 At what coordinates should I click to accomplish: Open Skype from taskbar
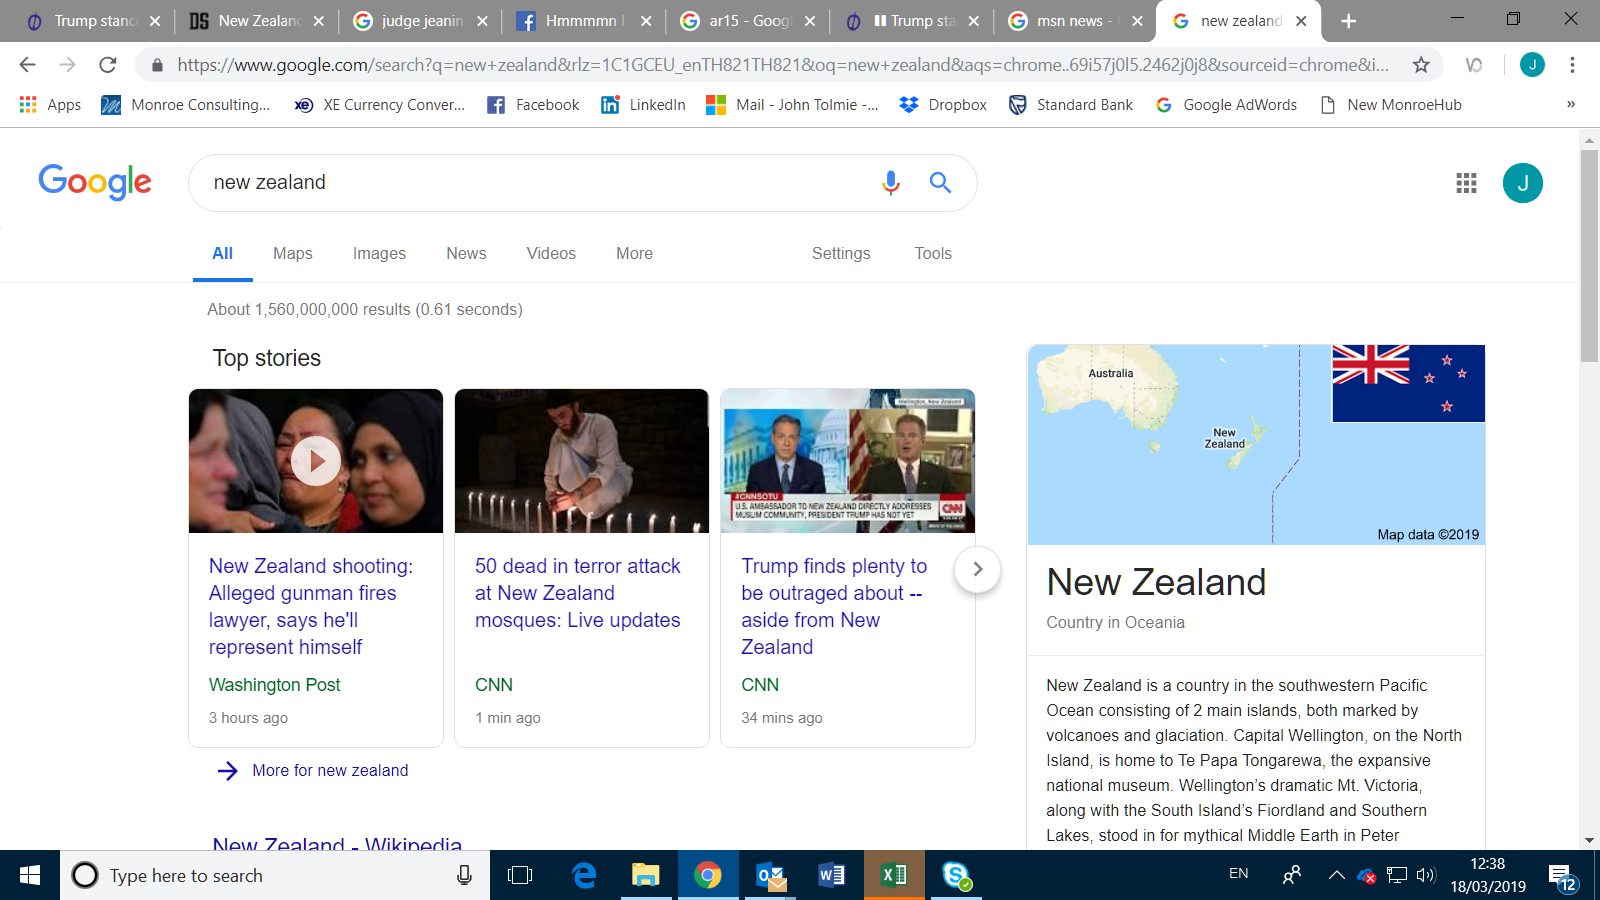tap(956, 875)
